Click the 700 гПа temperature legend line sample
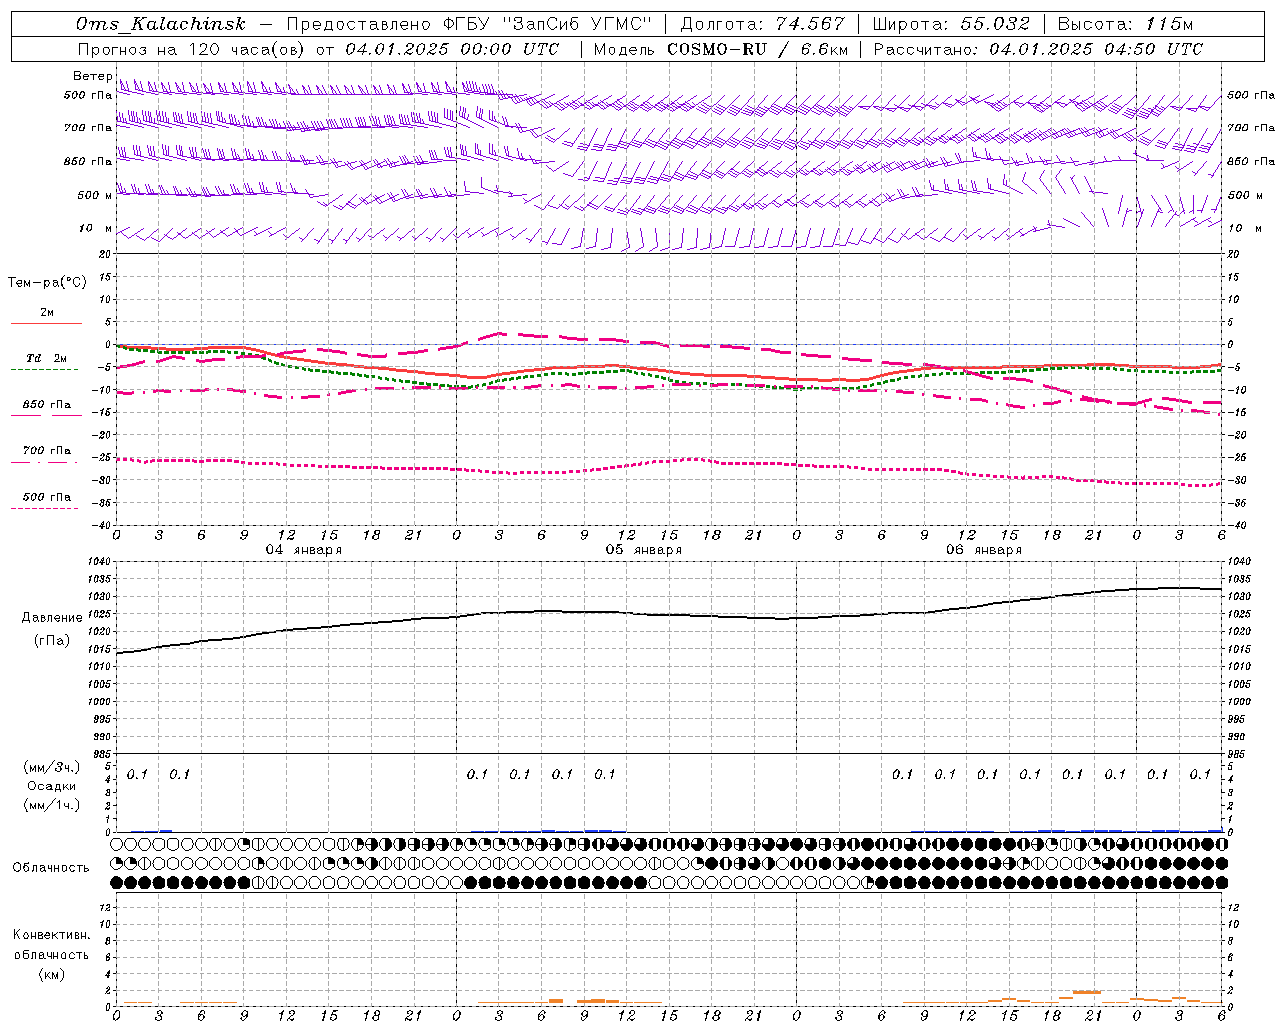Viewport: 1280px width, 1024px height. 45,462
